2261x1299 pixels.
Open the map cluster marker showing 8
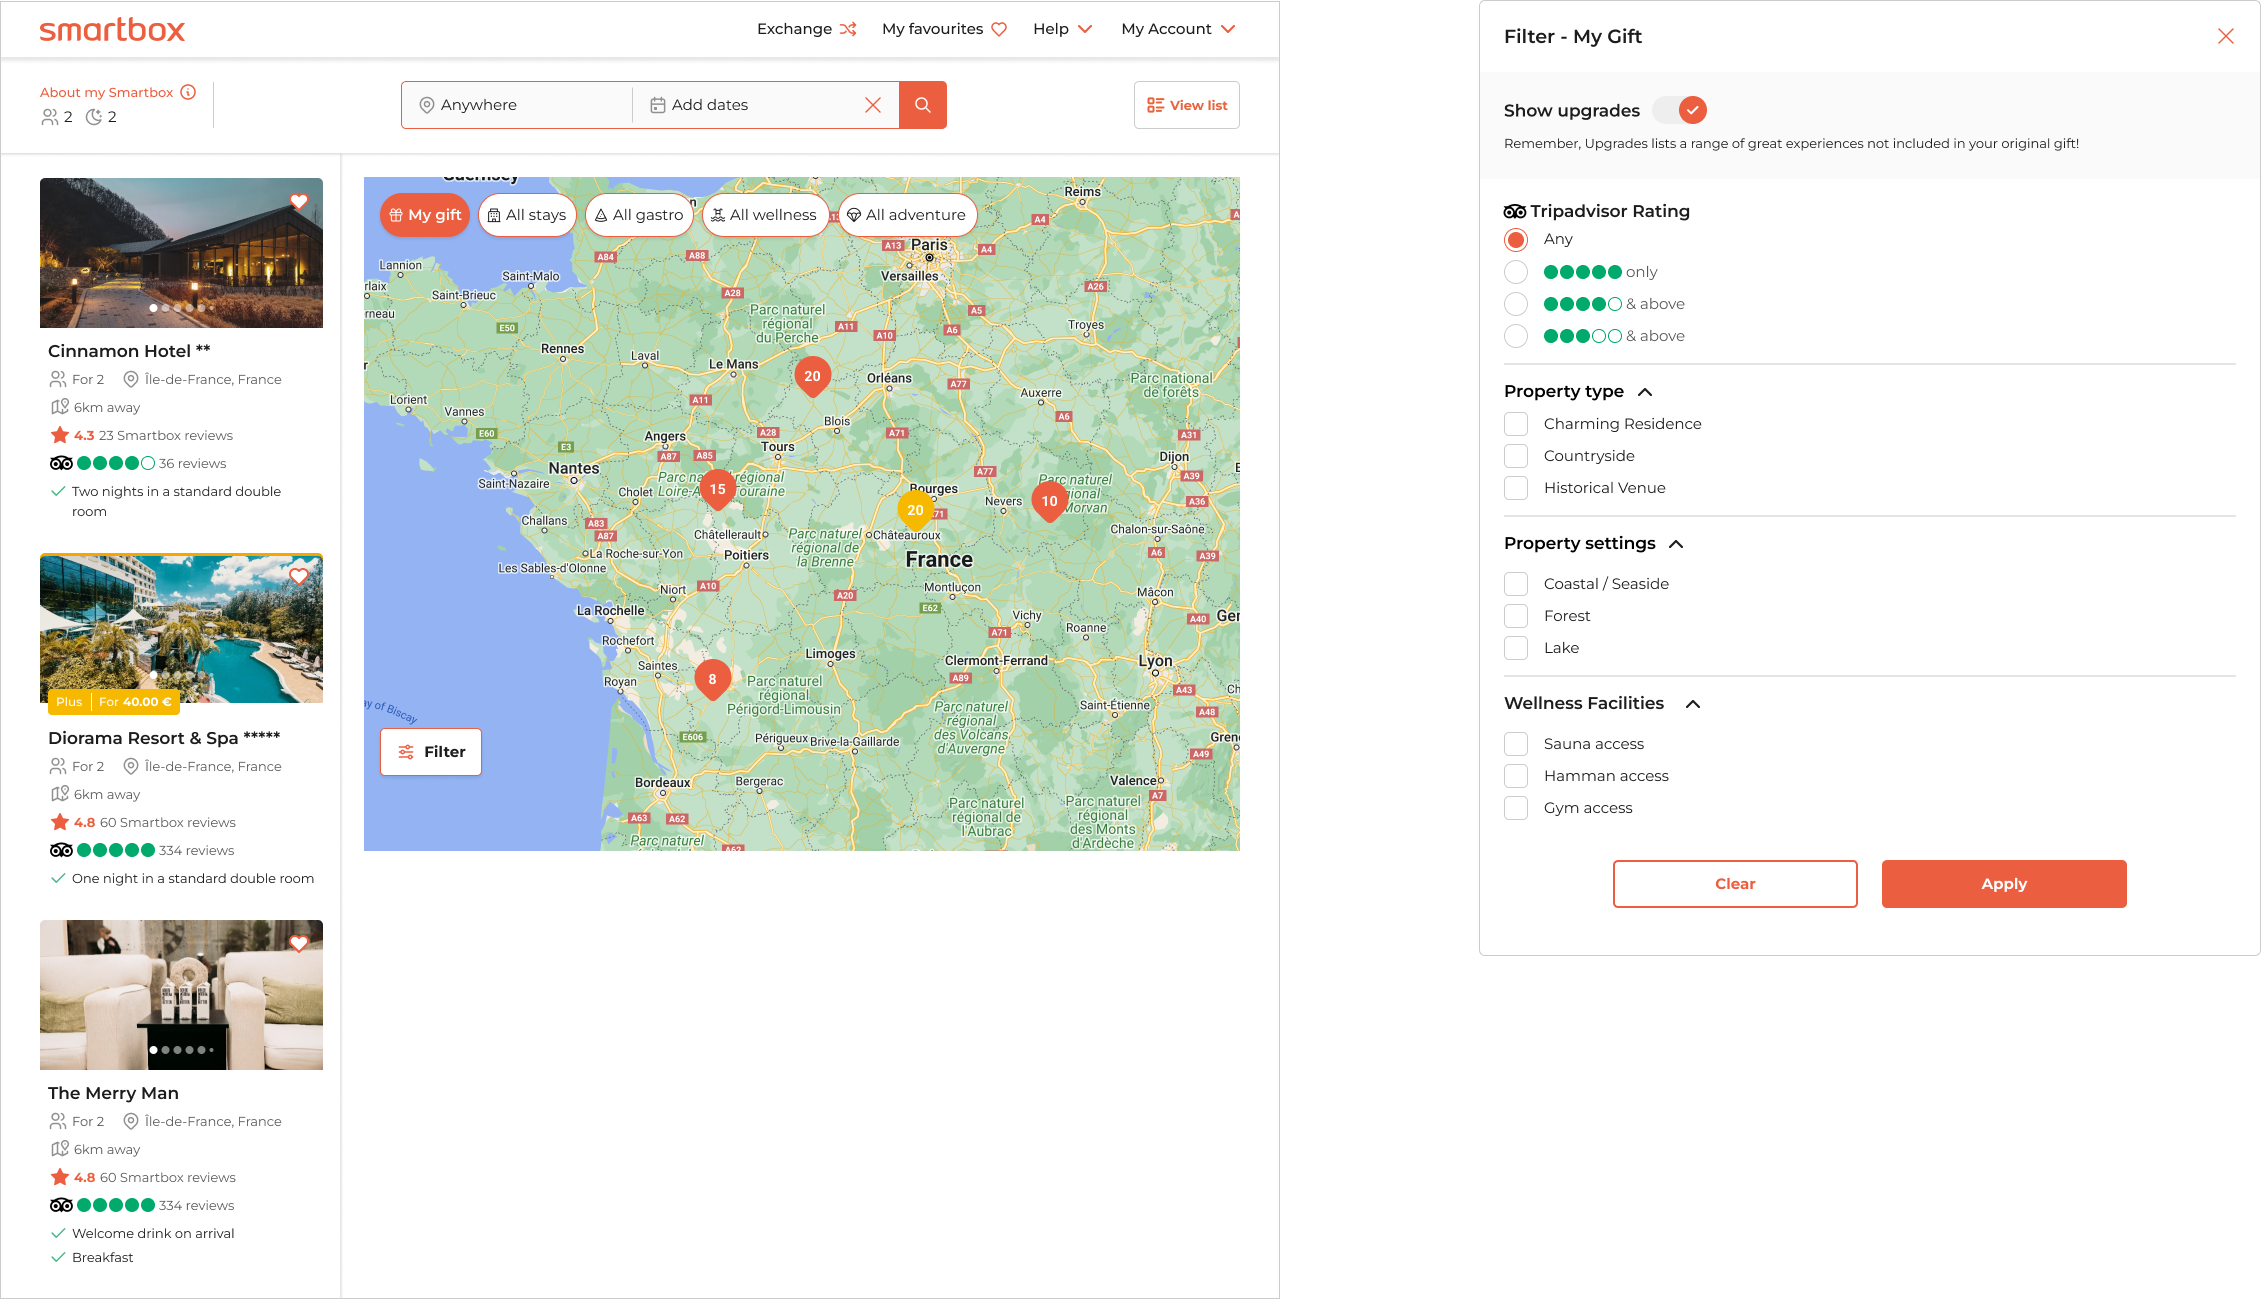pos(712,679)
